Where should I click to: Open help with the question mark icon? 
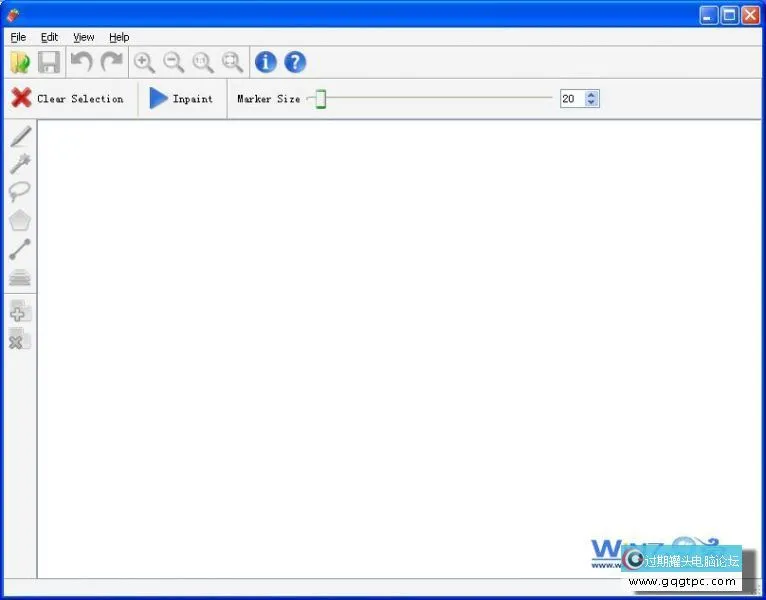coord(295,63)
